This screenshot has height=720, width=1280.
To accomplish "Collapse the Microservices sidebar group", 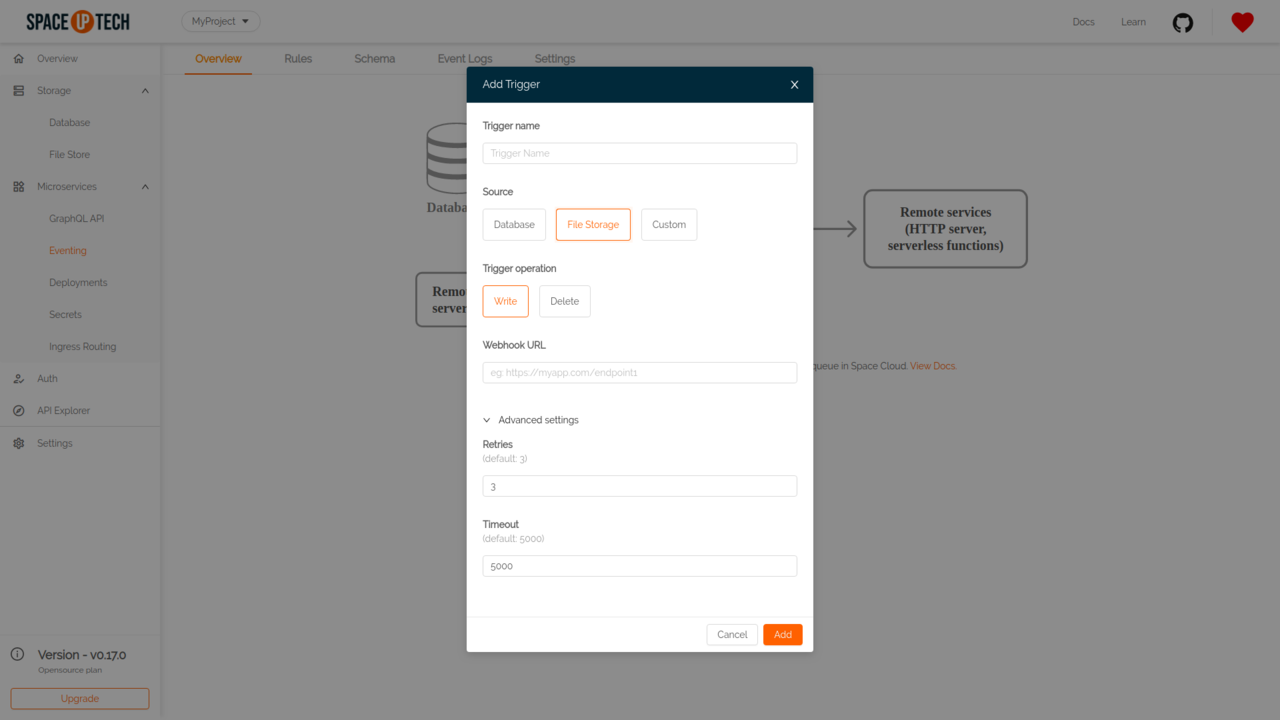I will click(x=145, y=187).
